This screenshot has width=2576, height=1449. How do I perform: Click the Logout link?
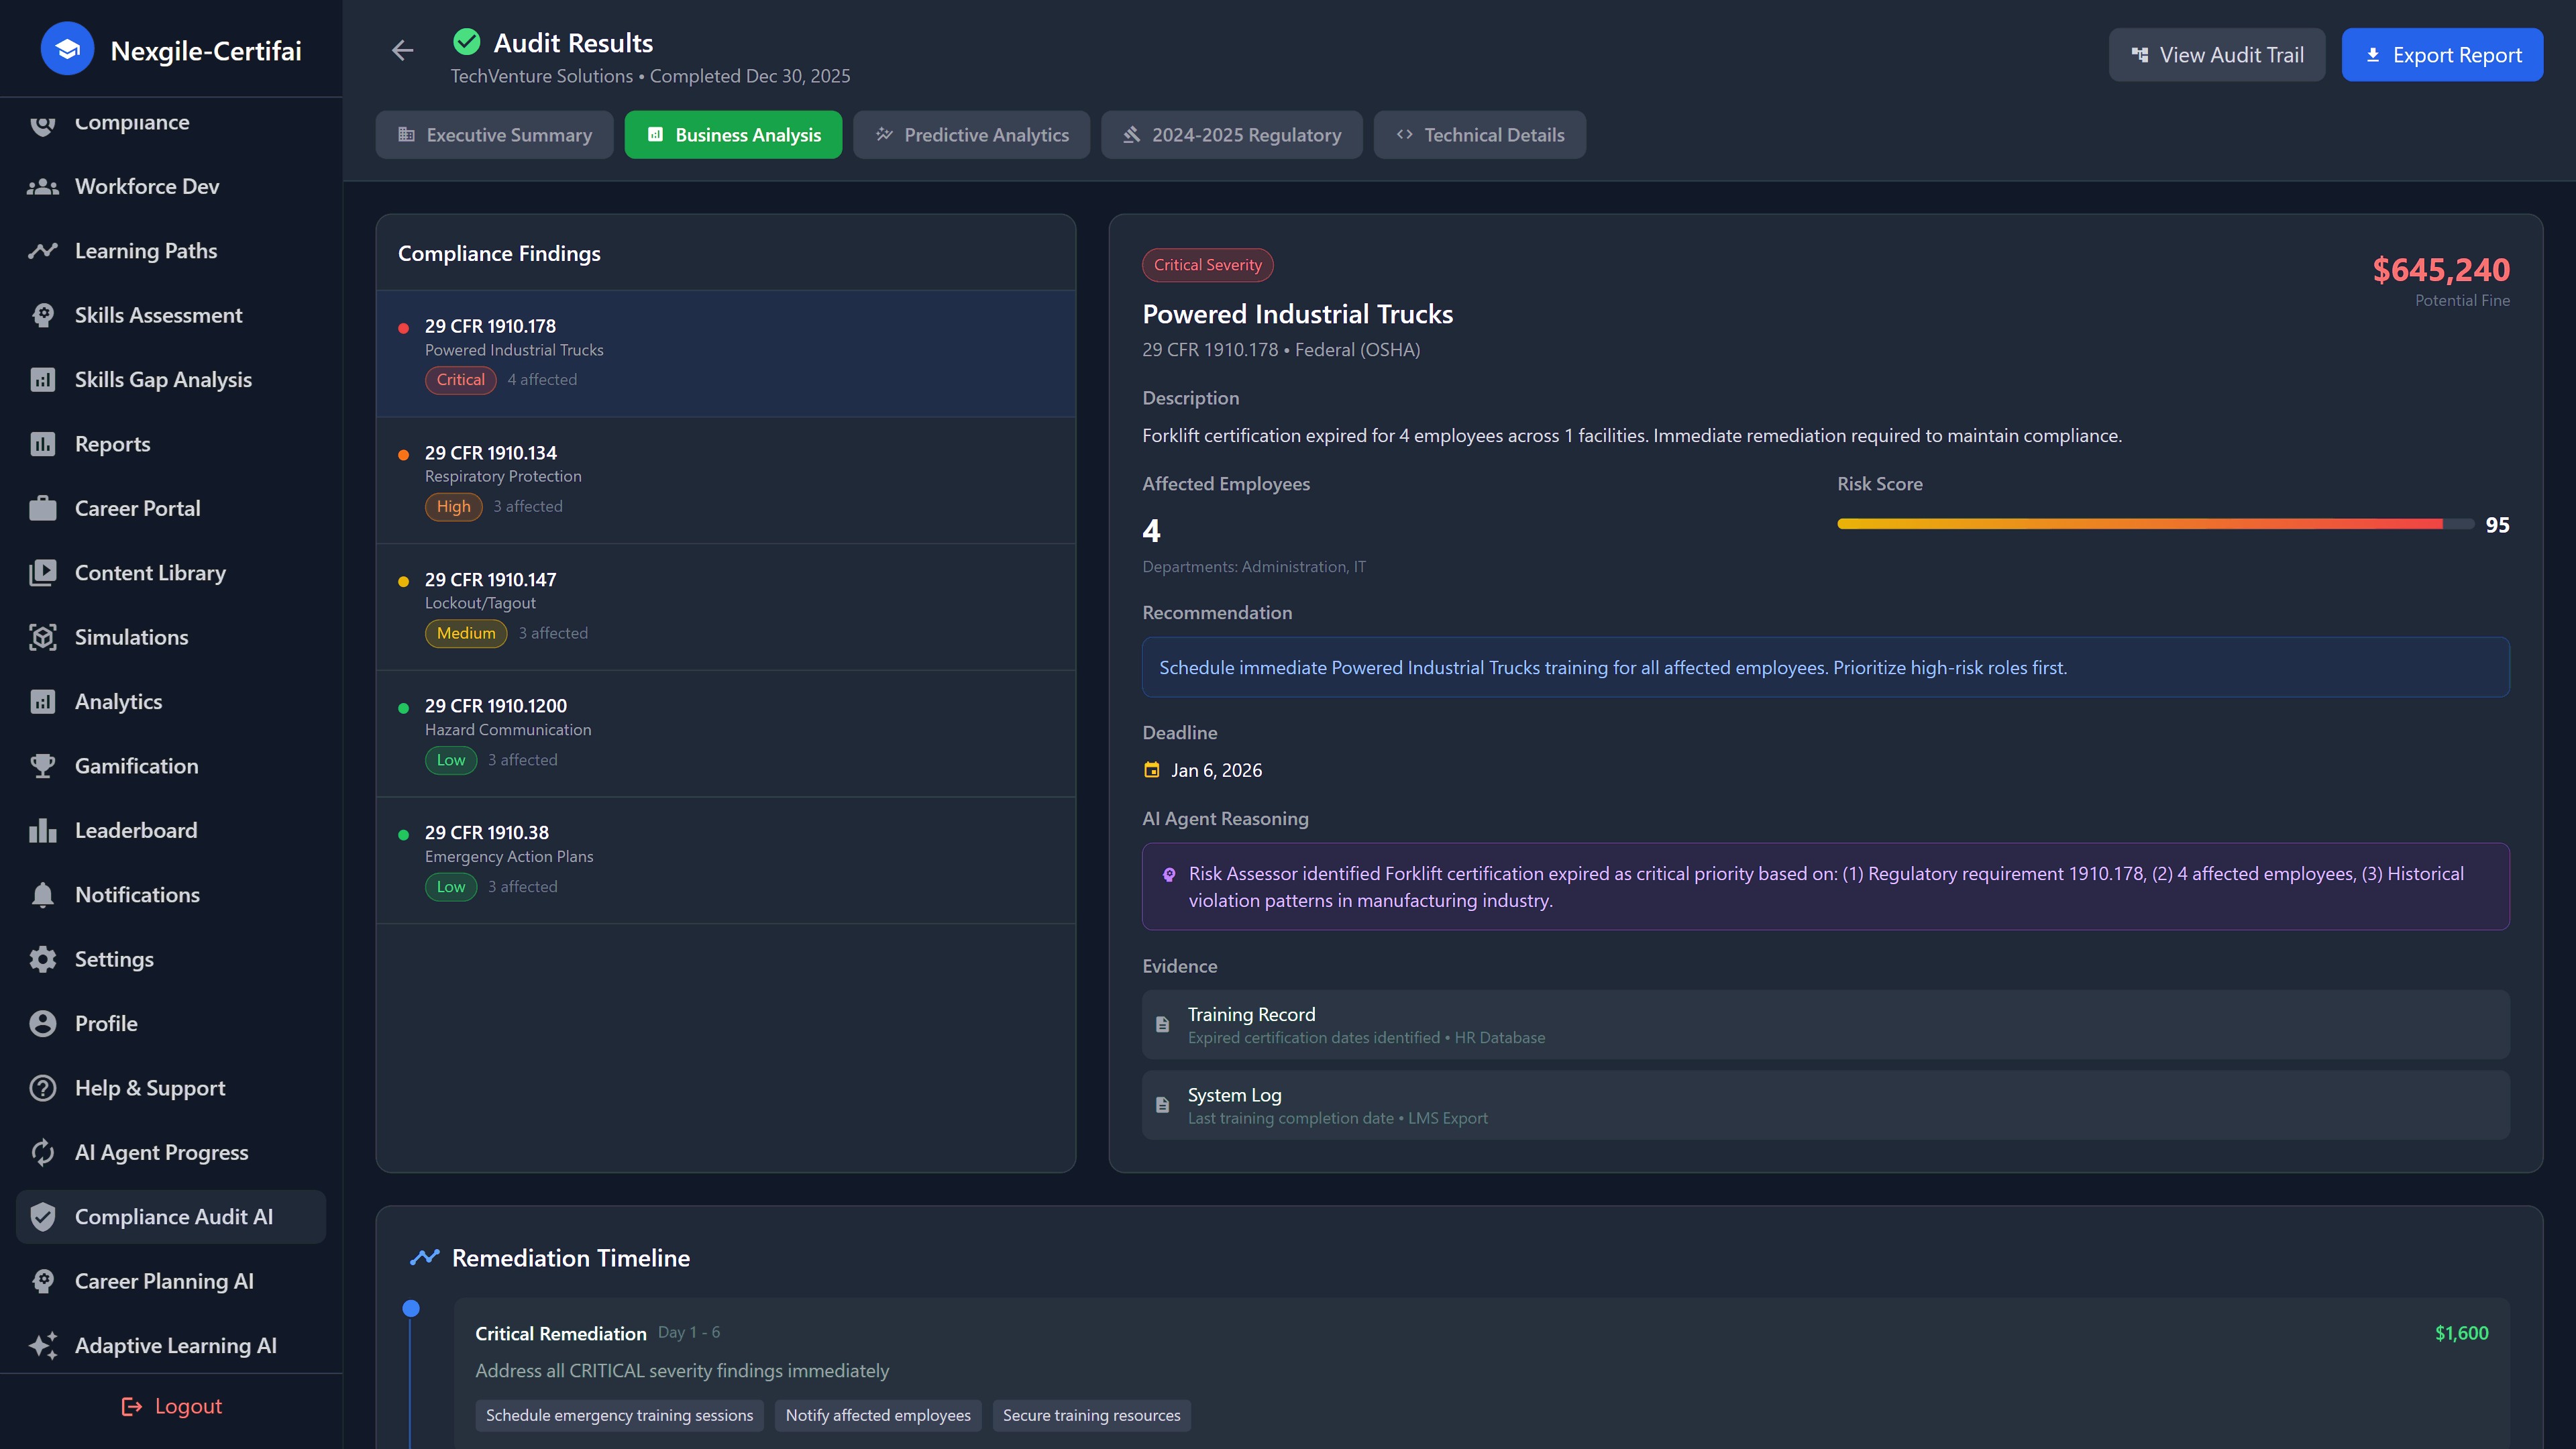pos(171,1406)
